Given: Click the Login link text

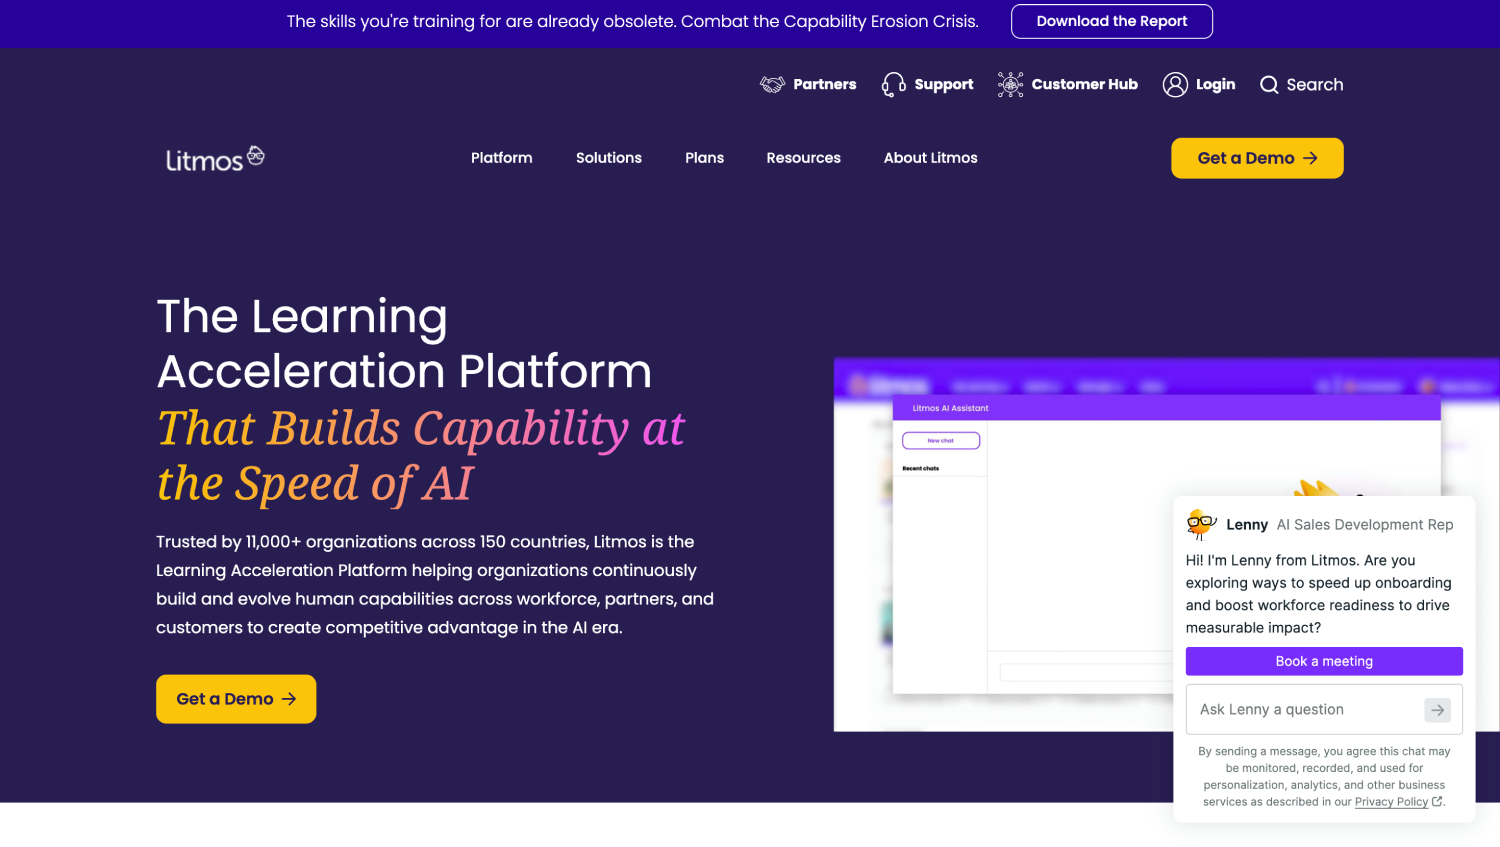Looking at the screenshot, I should click(x=1216, y=85).
